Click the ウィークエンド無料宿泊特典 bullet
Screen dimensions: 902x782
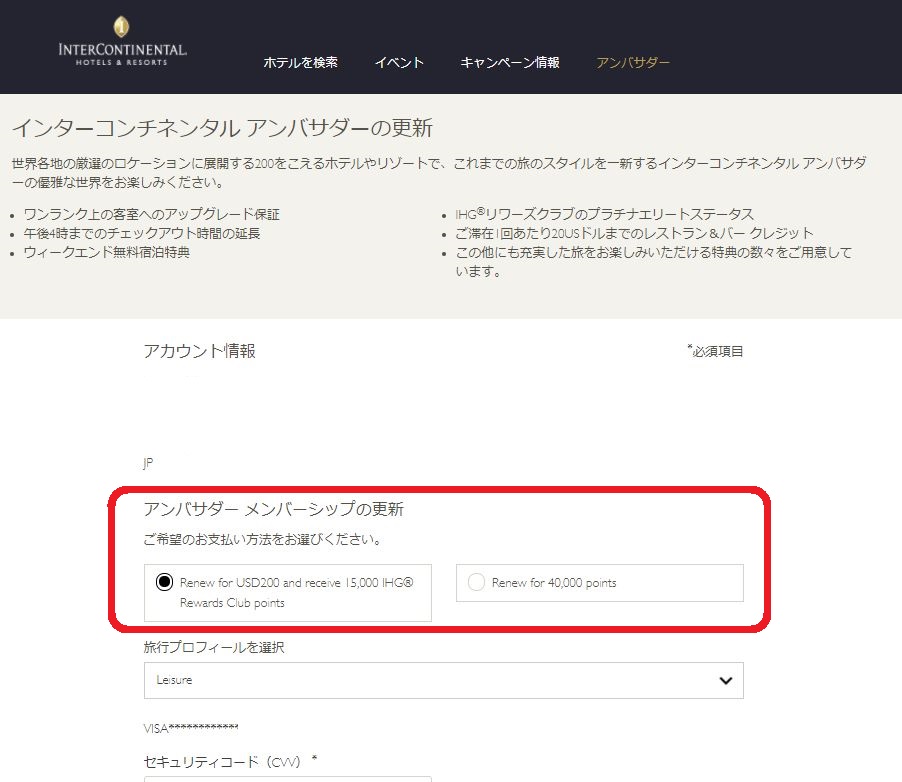pos(106,252)
